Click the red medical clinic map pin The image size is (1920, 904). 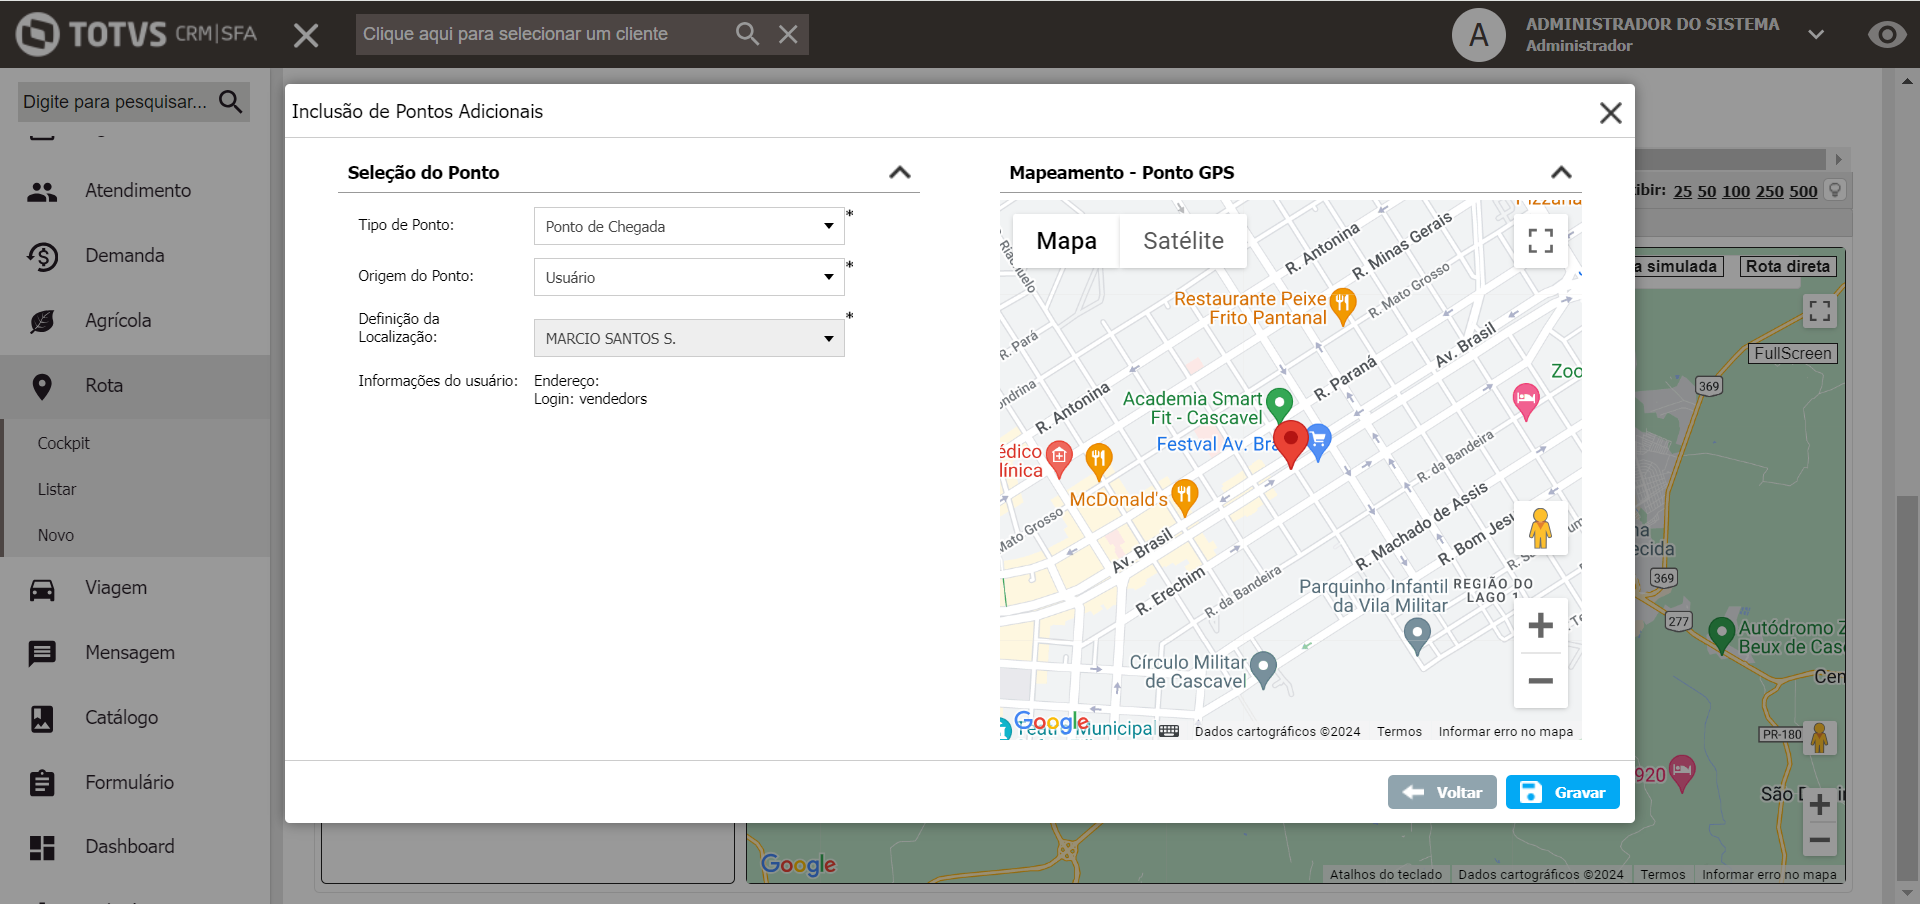click(x=1059, y=458)
